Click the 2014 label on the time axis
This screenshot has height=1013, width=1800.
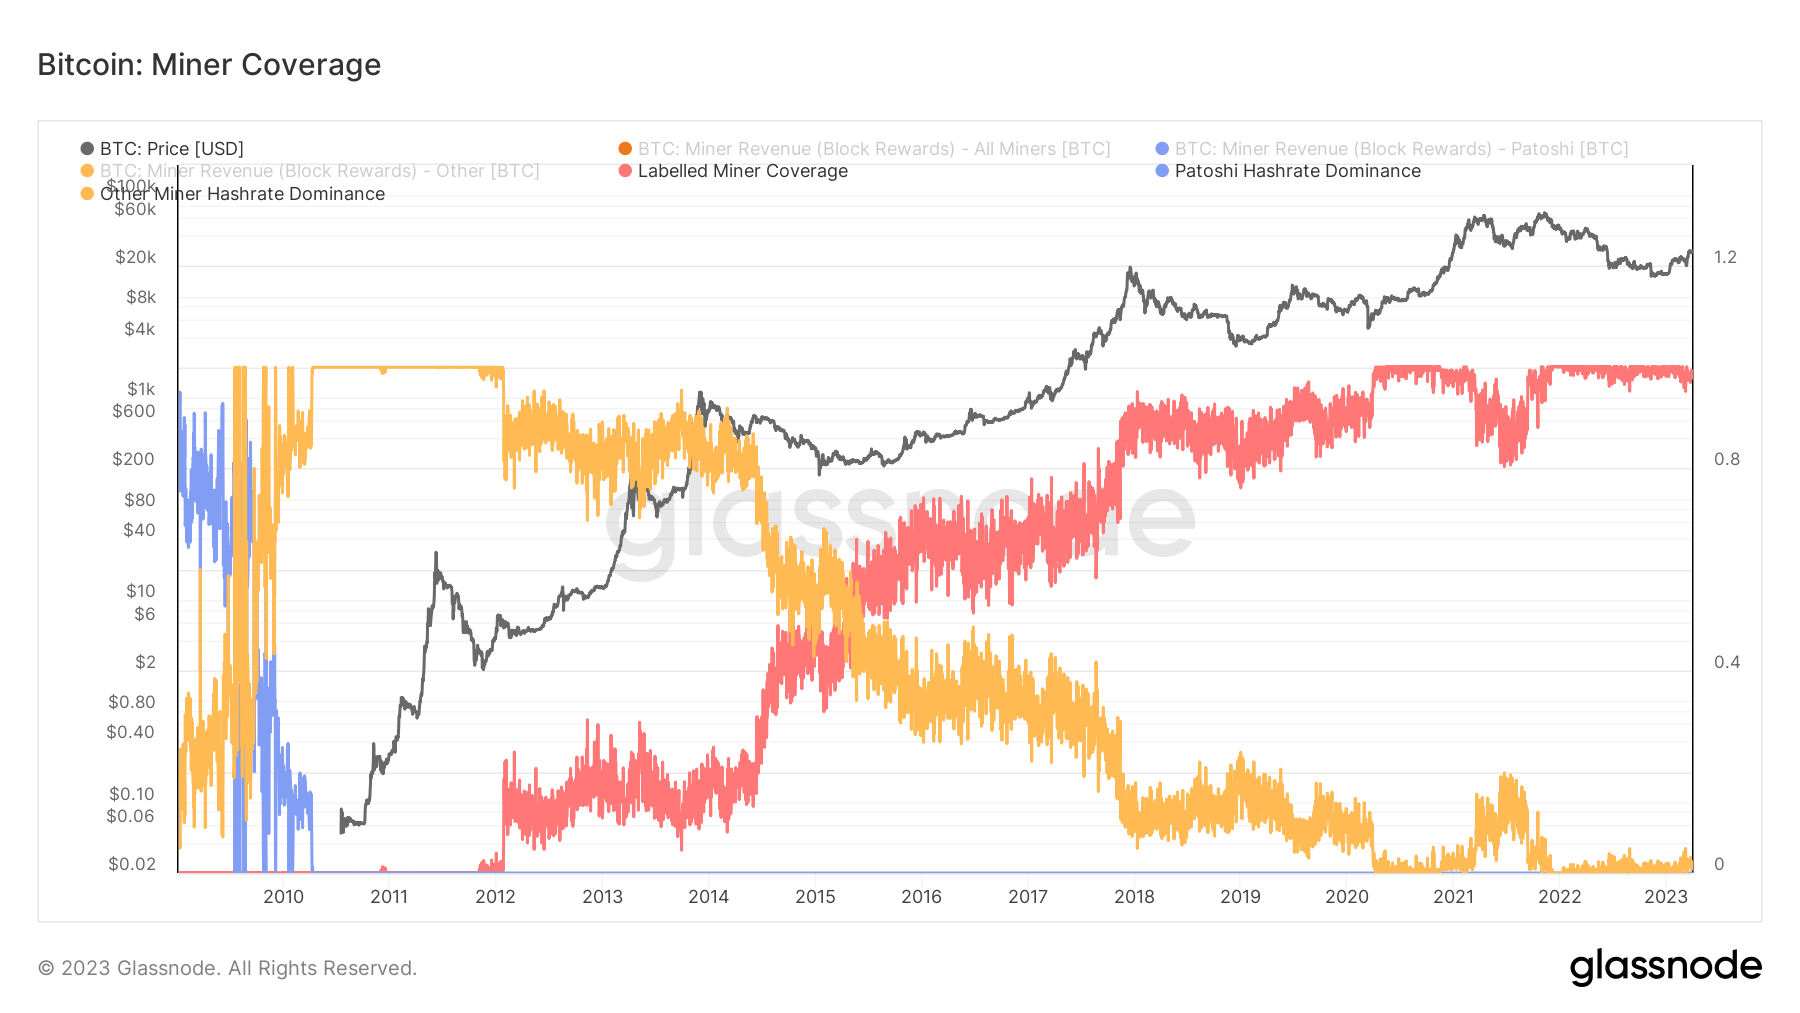[708, 897]
